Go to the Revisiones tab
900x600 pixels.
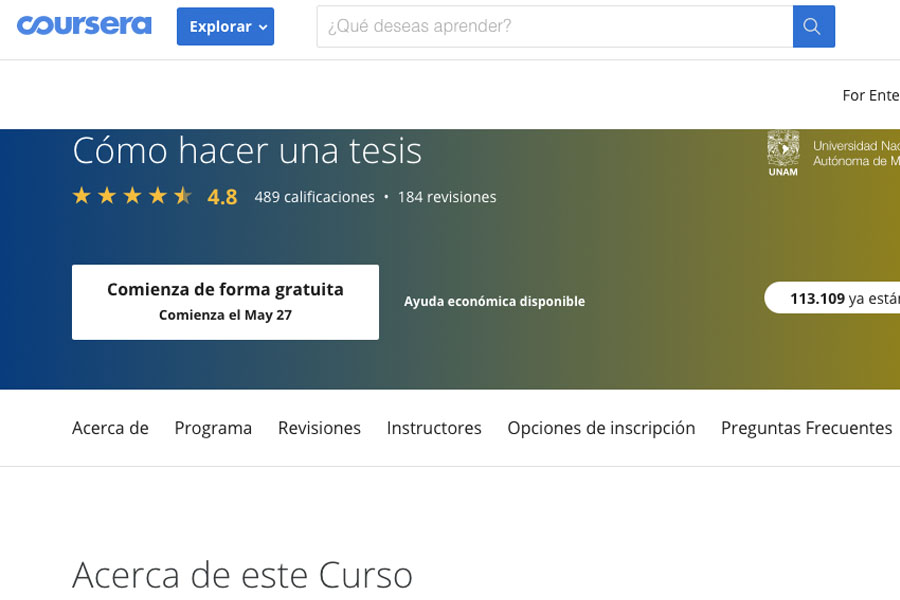click(319, 428)
